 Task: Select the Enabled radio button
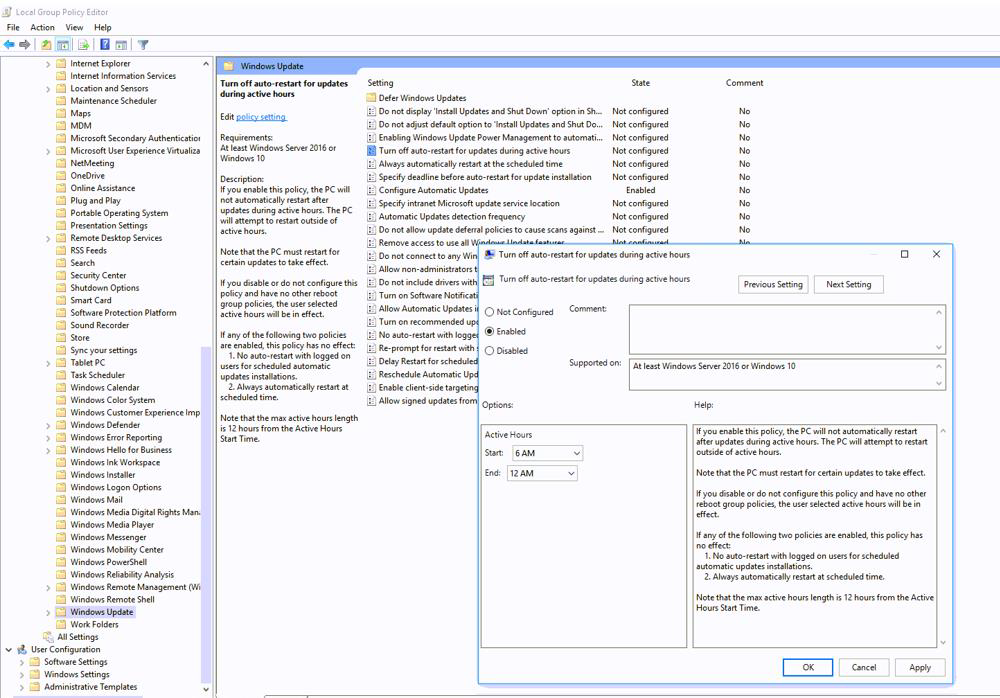[489, 331]
